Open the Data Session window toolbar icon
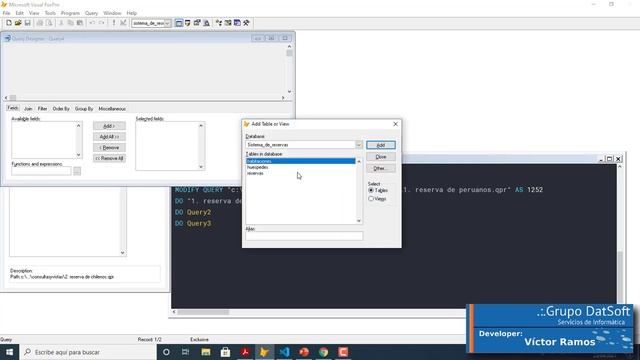This screenshot has height=360, width=640. pyautogui.click(x=188, y=23)
